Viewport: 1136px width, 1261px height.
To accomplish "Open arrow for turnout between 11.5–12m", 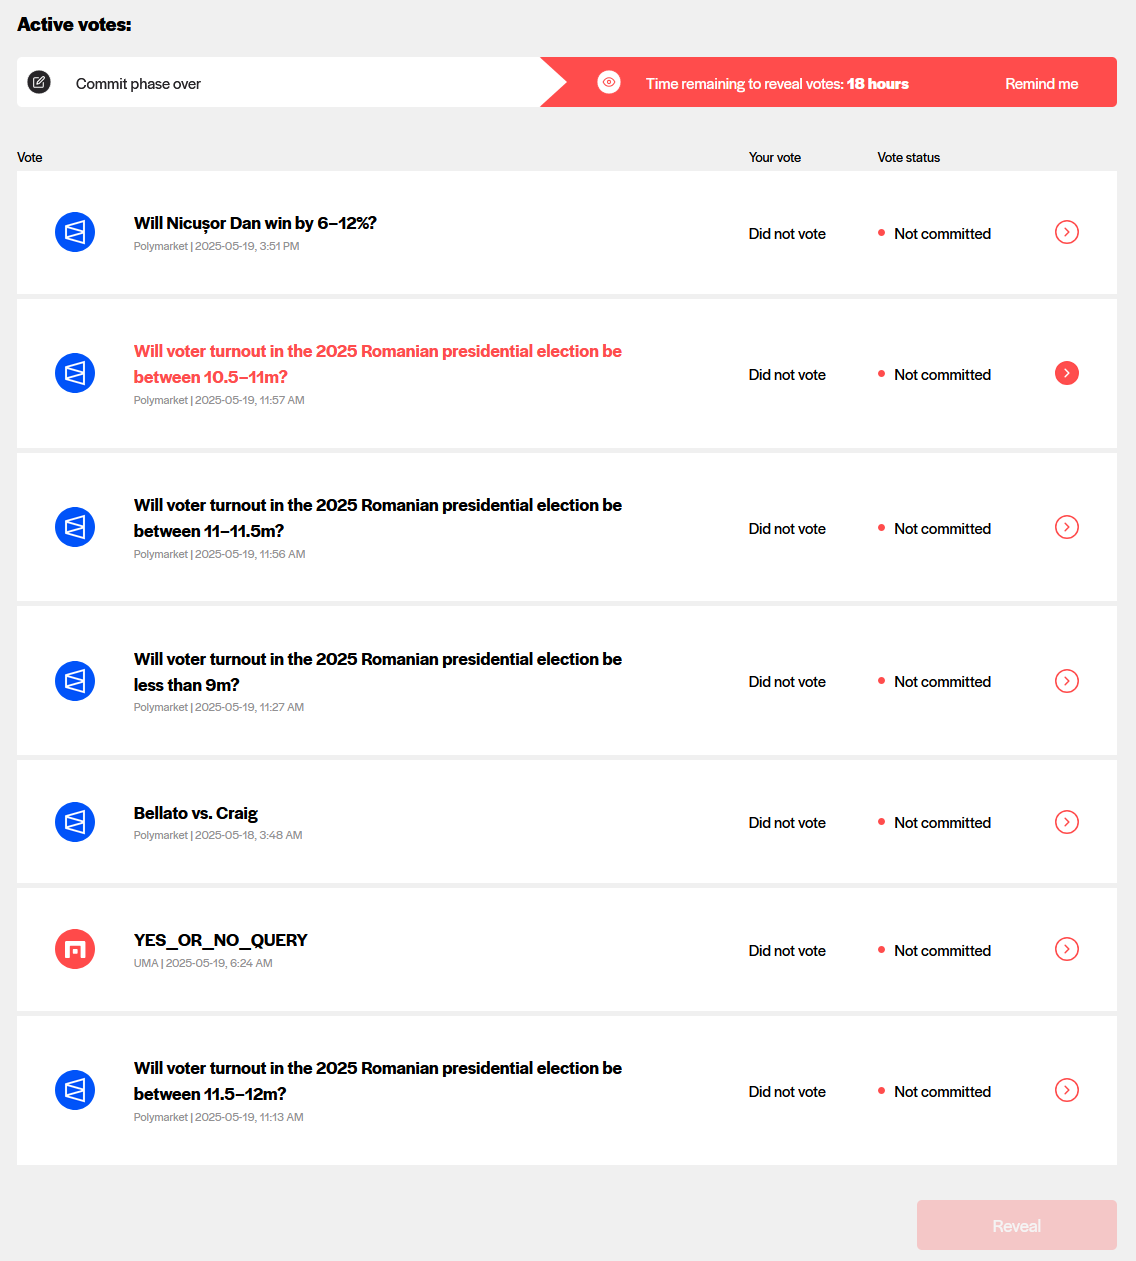I will (1067, 1090).
